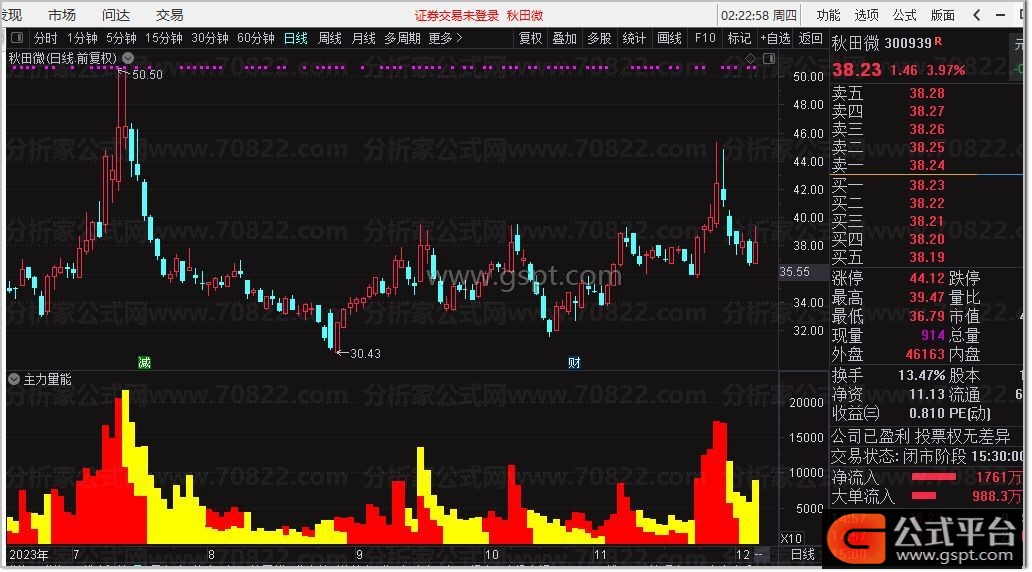
Task: Select the 15分钟 period
Action: click(164, 38)
